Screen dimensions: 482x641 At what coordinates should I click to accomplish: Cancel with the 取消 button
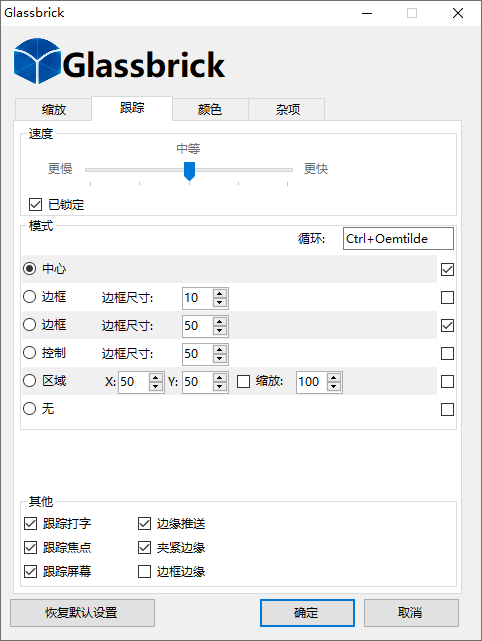[x=411, y=613]
